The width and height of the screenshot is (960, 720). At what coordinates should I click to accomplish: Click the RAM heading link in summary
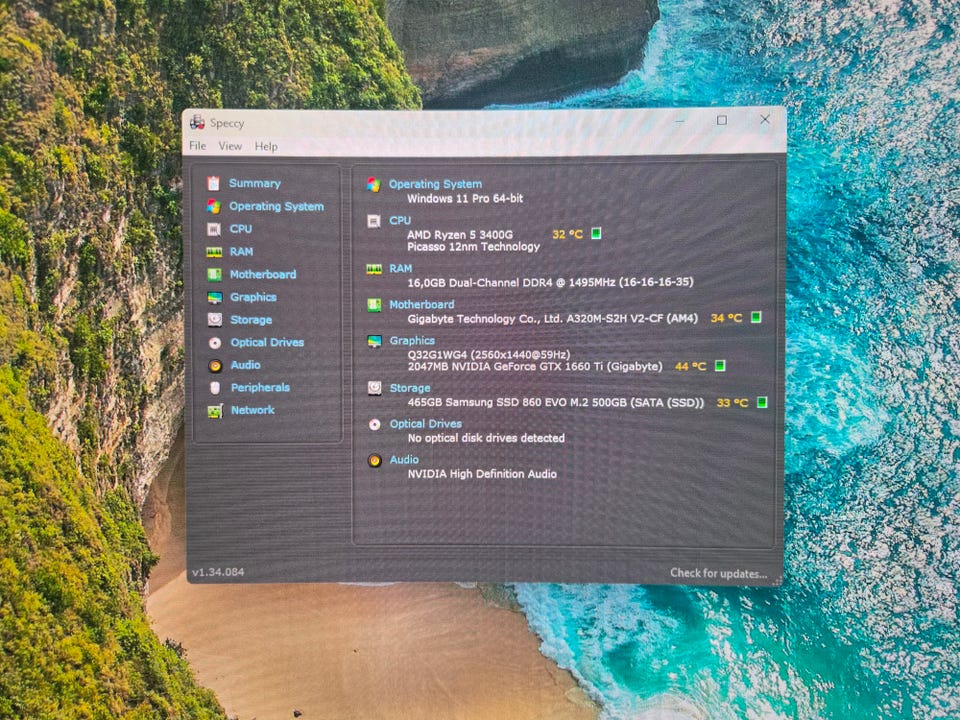401,268
